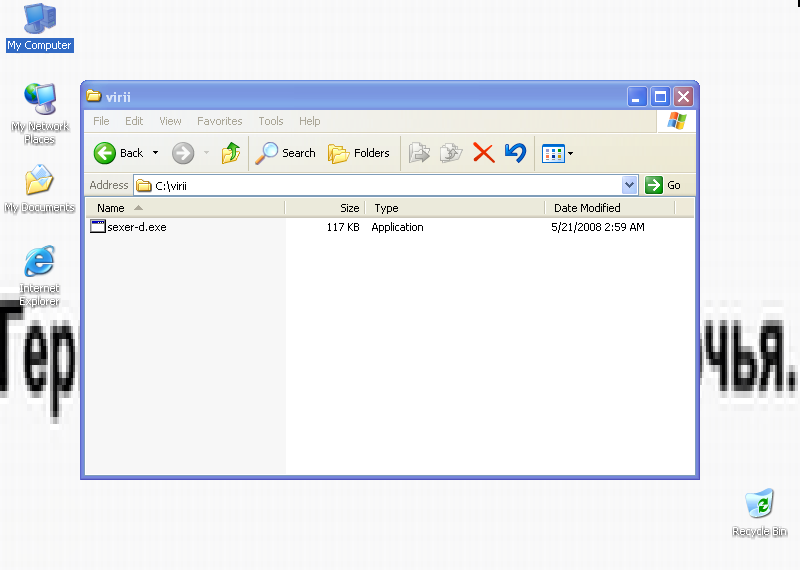The width and height of the screenshot is (800, 570).
Task: Click the grayed Forward arrow button
Action: pyautogui.click(x=183, y=153)
